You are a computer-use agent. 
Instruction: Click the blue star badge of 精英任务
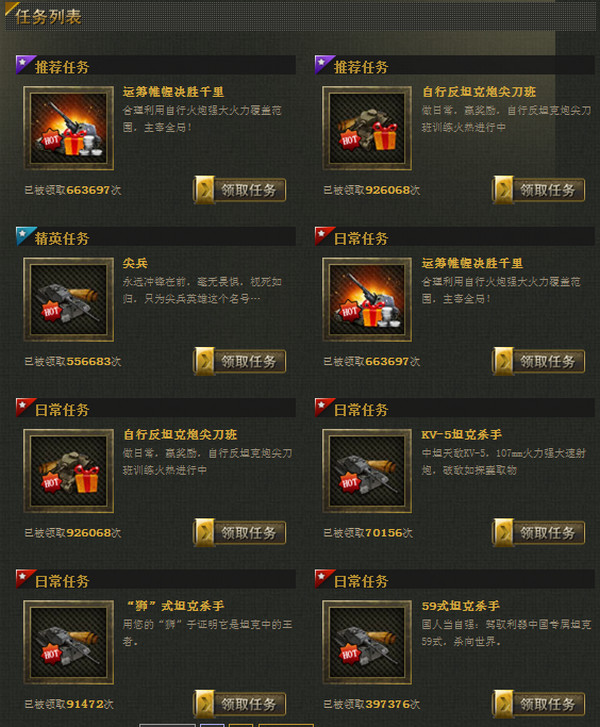click(25, 236)
